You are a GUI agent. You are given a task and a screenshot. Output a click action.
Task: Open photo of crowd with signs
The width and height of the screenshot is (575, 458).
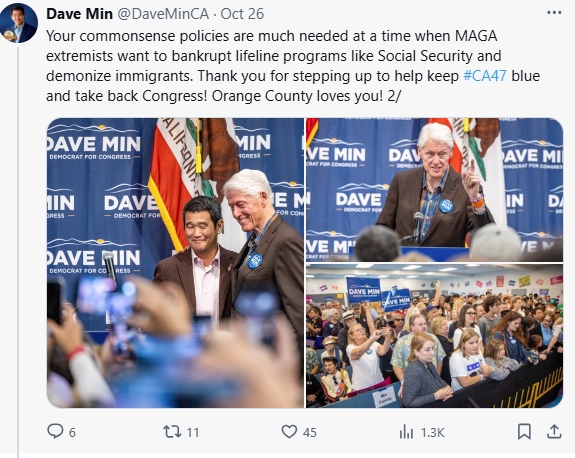pyautogui.click(x=435, y=336)
